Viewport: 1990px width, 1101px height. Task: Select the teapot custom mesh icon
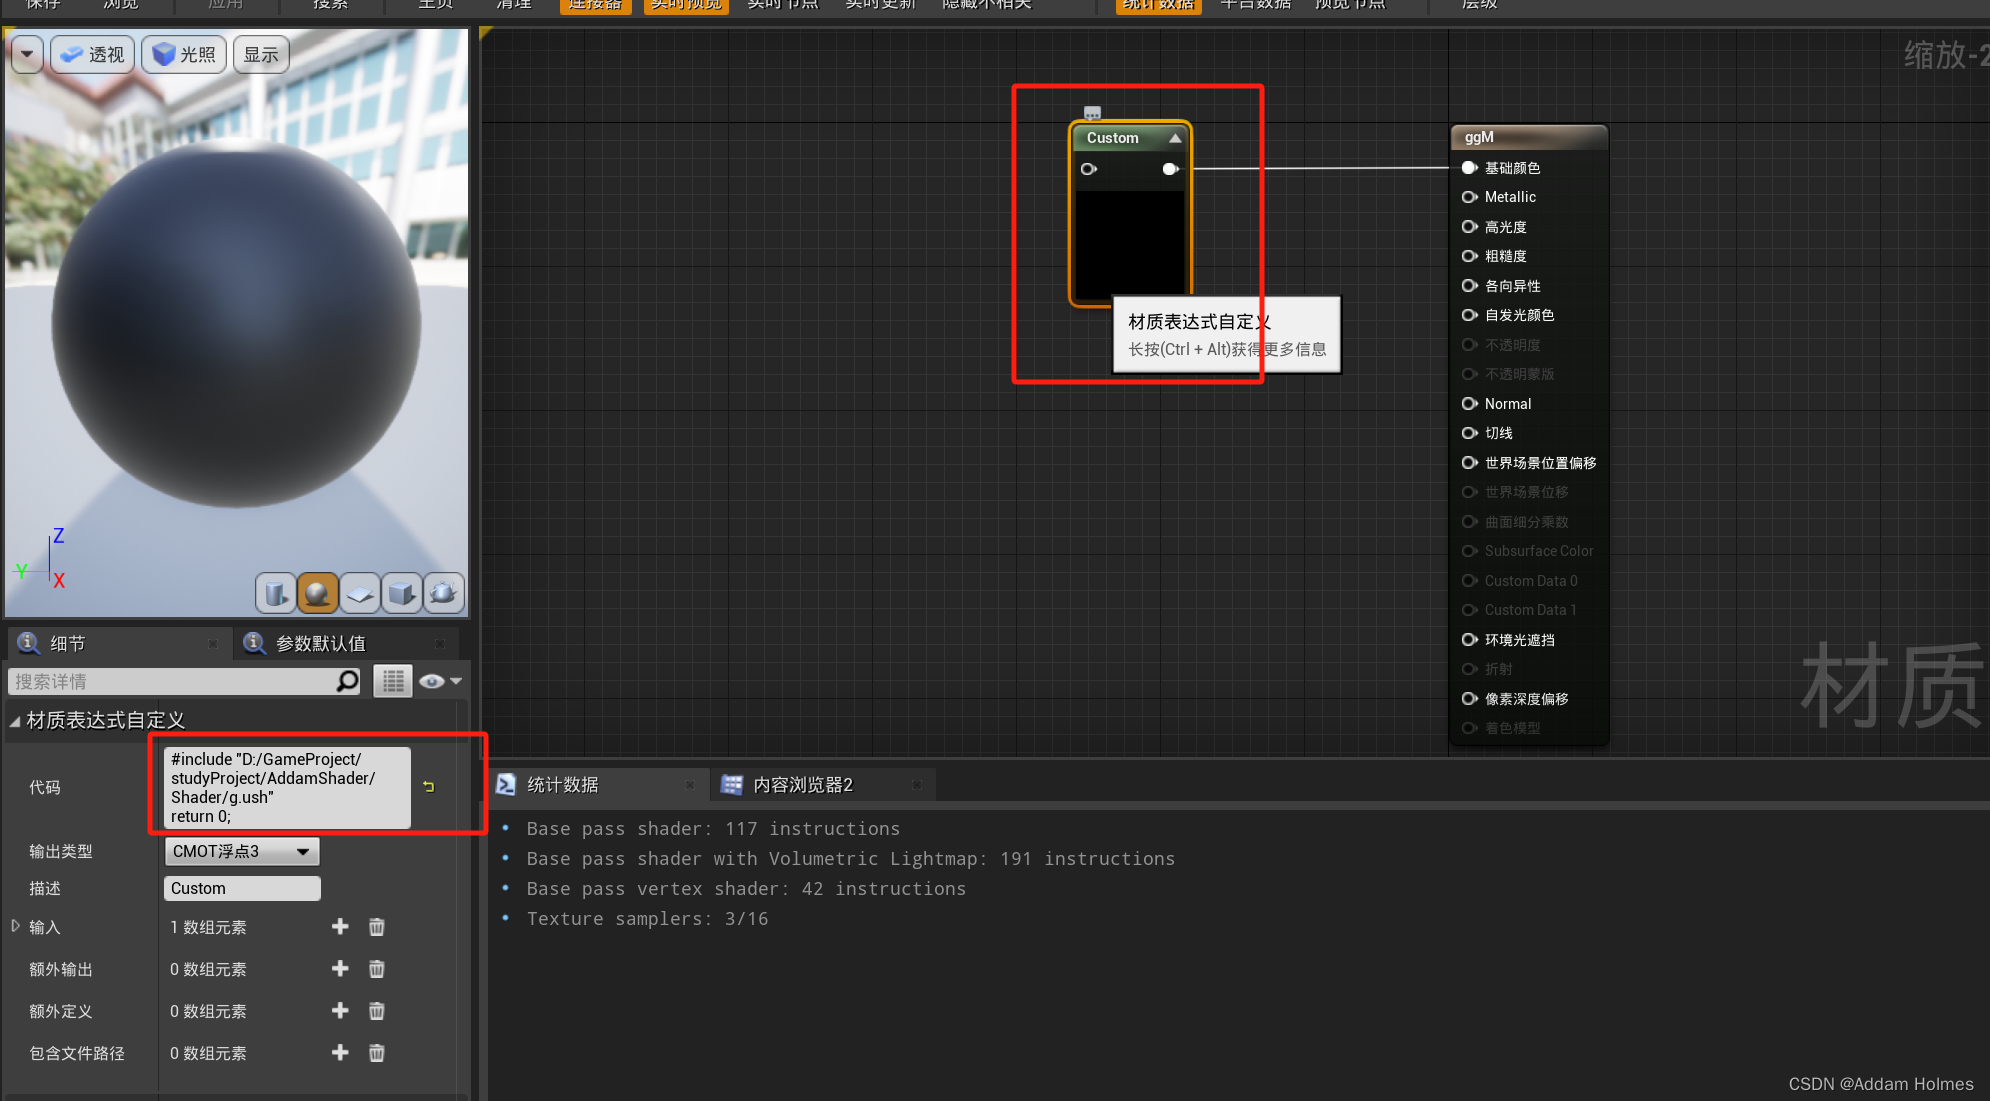444,593
